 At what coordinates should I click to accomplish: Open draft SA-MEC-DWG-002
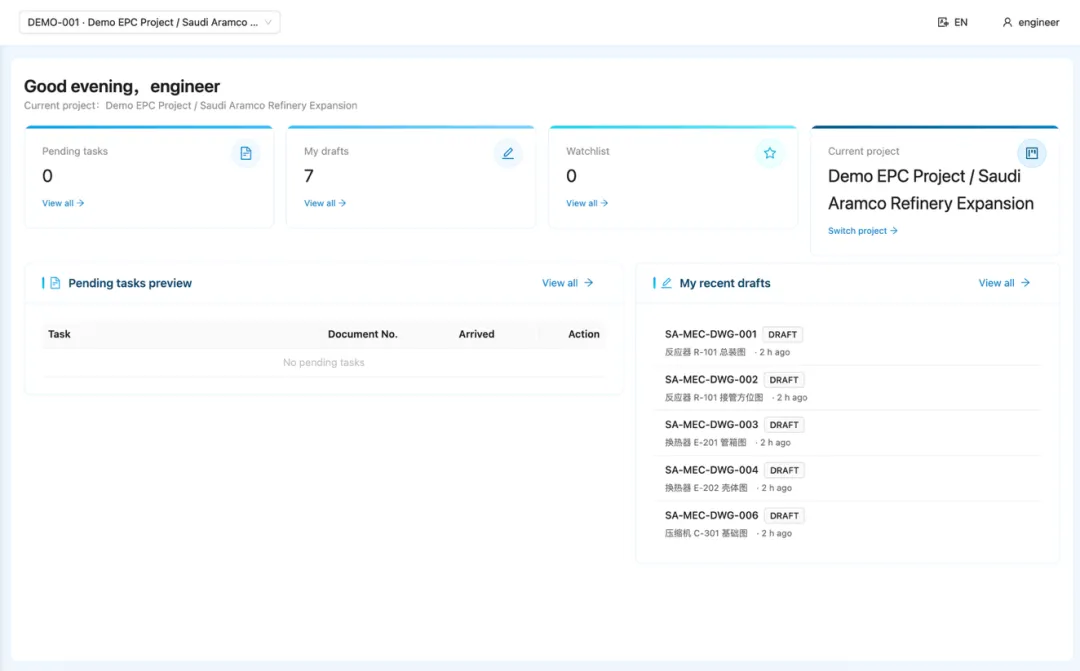tap(711, 380)
